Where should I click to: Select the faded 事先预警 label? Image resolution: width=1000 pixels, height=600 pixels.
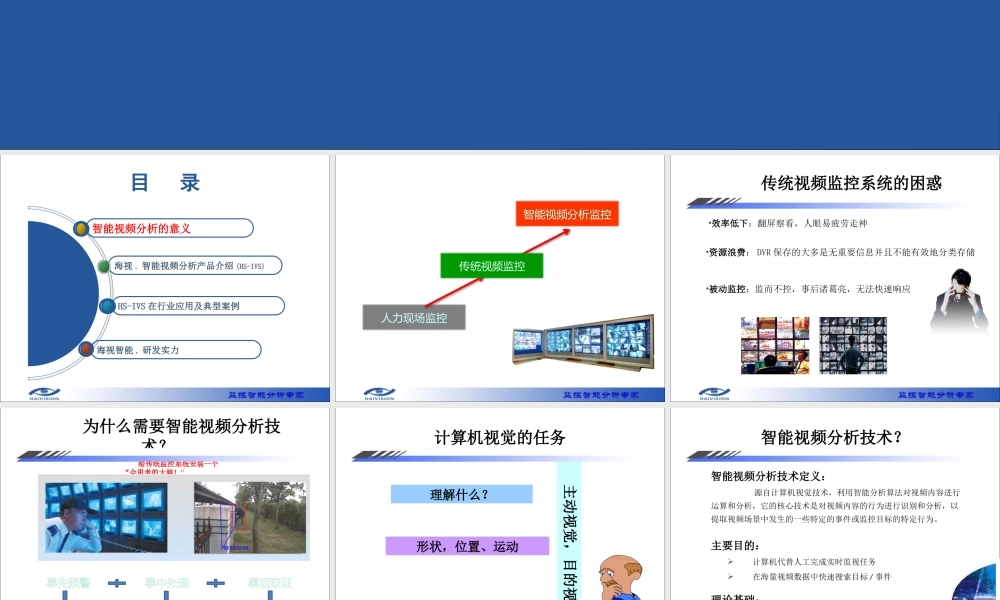pyautogui.click(x=68, y=583)
